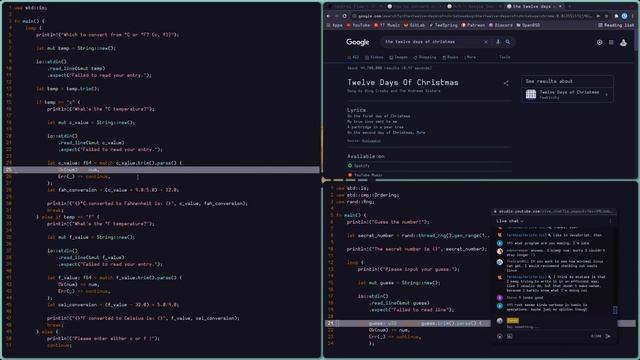Expand Twelve Days of Christmas Festivity result

click(x=606, y=95)
